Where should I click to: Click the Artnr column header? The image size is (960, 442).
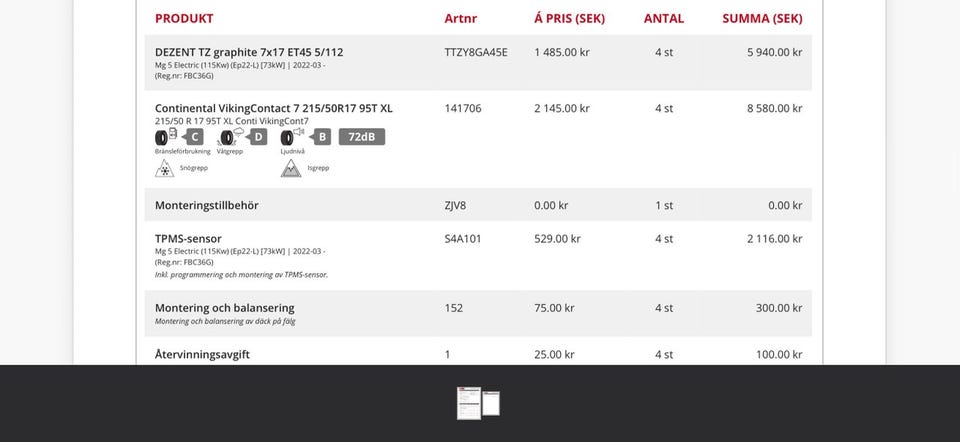(x=460, y=18)
